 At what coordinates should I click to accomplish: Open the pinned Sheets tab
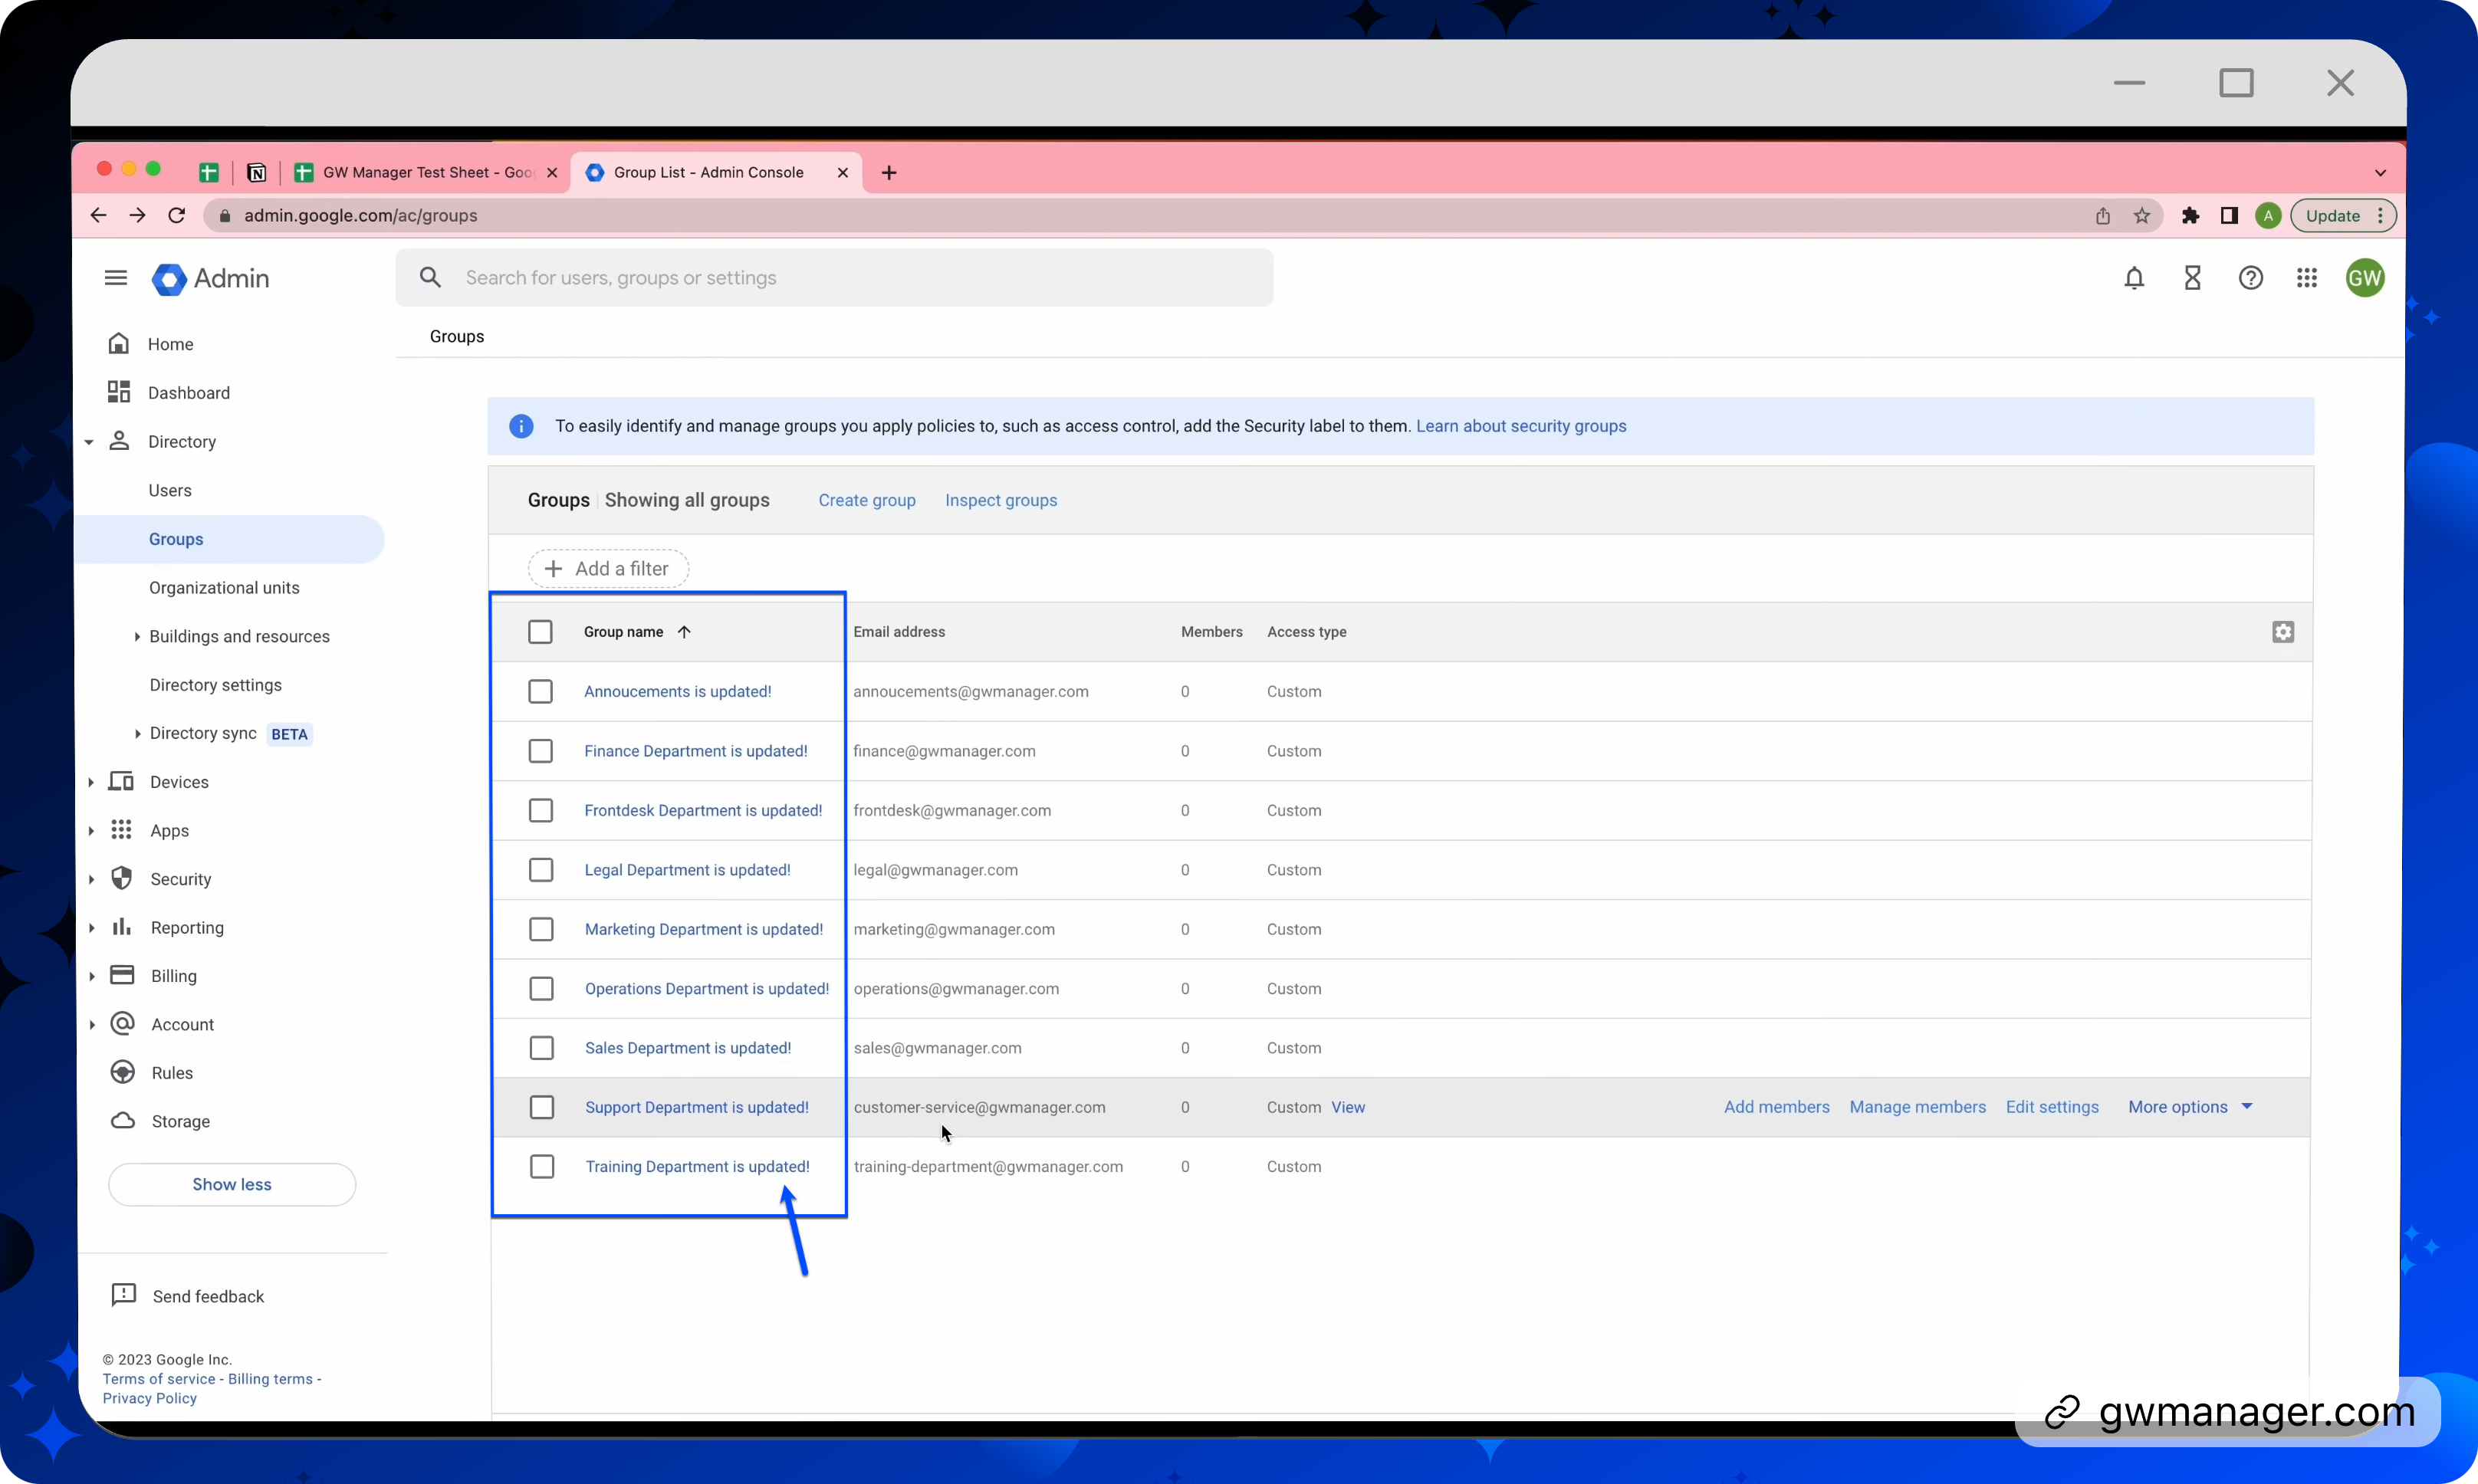[208, 172]
